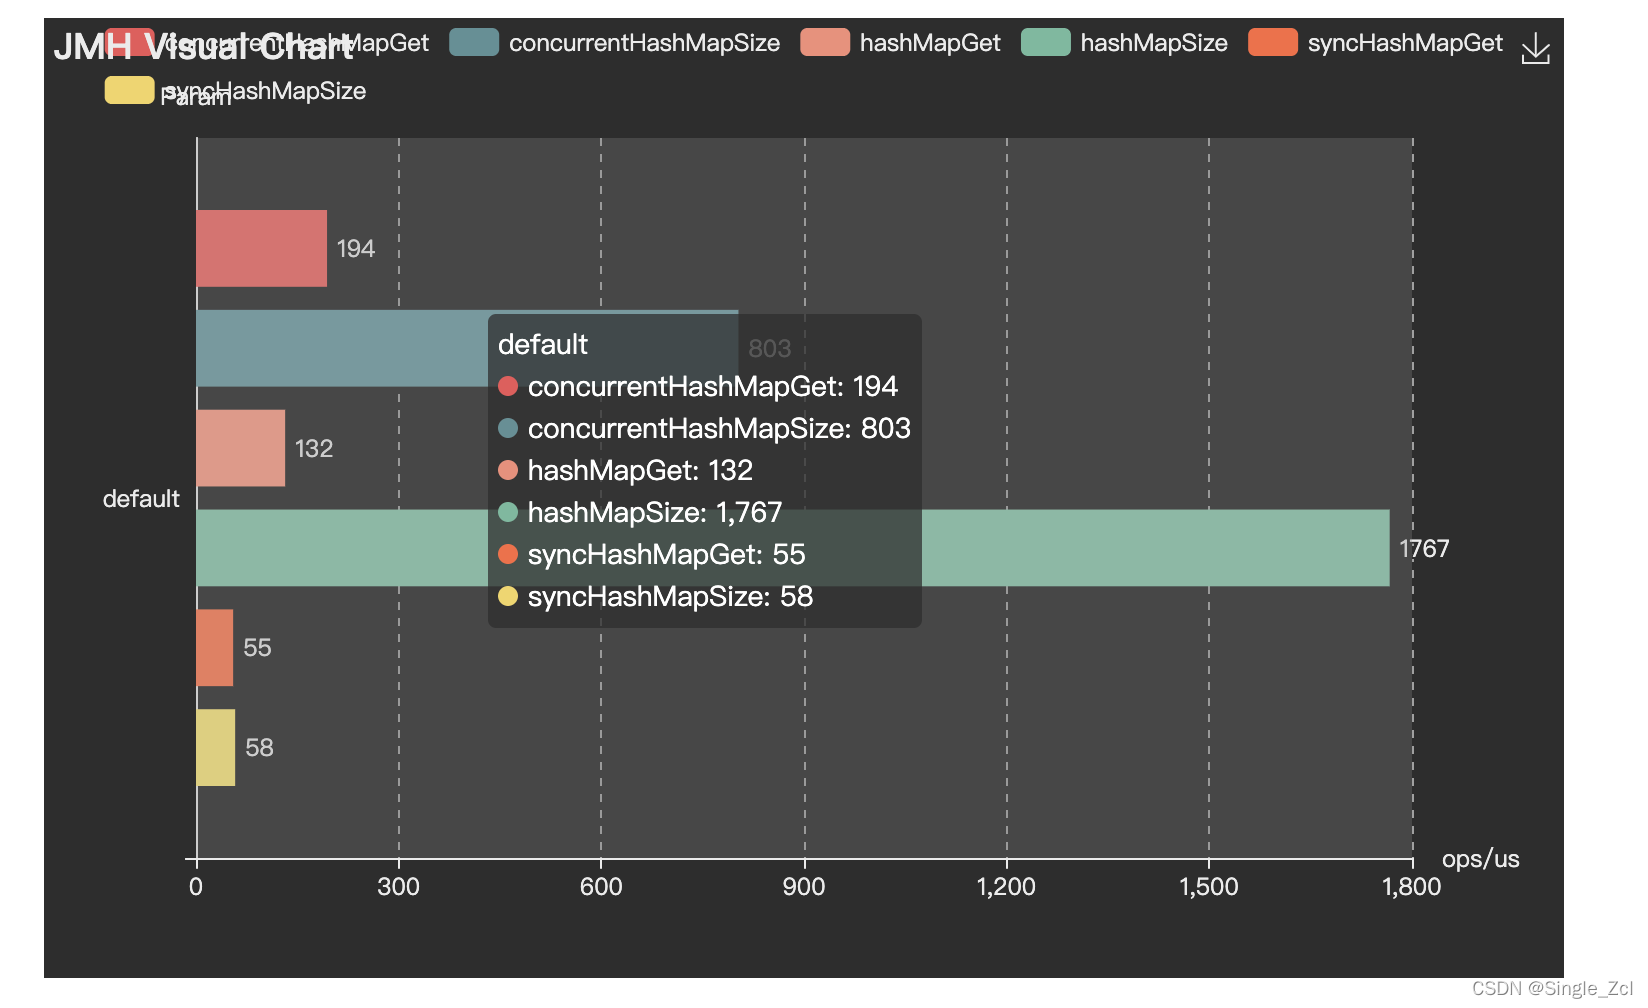1648x1008 pixels.
Task: Click the hashMapGet bar labeled 132
Action: [241, 448]
